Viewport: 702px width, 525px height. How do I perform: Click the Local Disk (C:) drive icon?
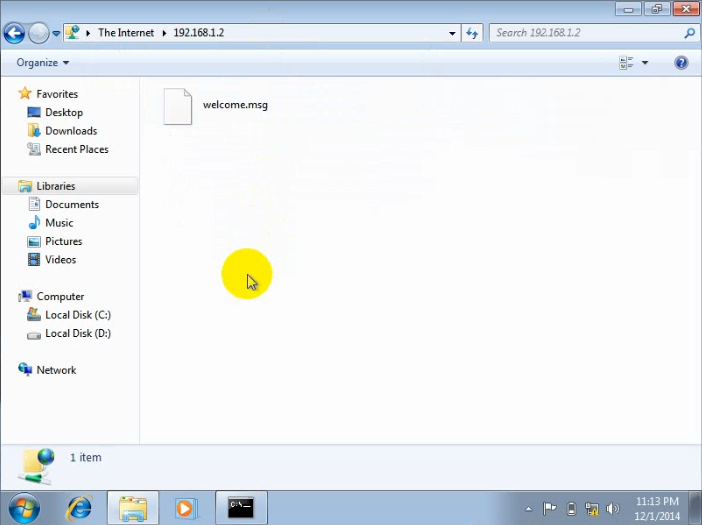34,315
